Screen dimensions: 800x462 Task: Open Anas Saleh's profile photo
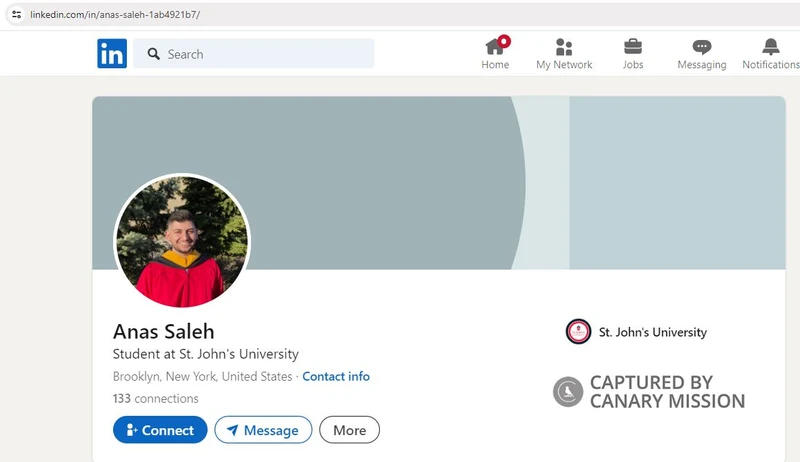[x=182, y=241]
